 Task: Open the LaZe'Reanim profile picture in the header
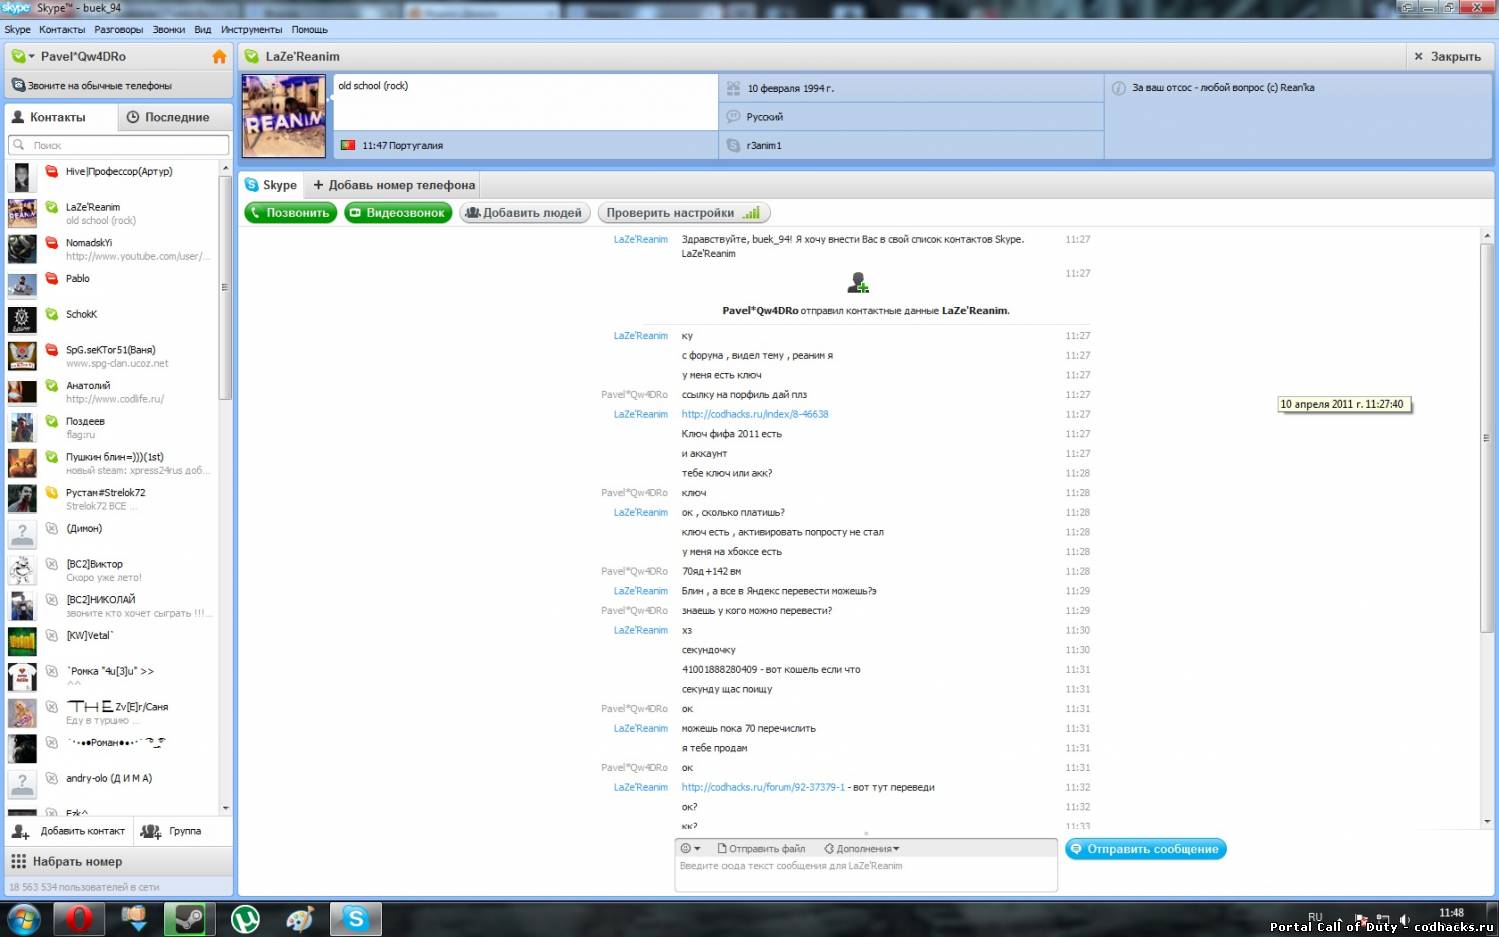[x=284, y=116]
